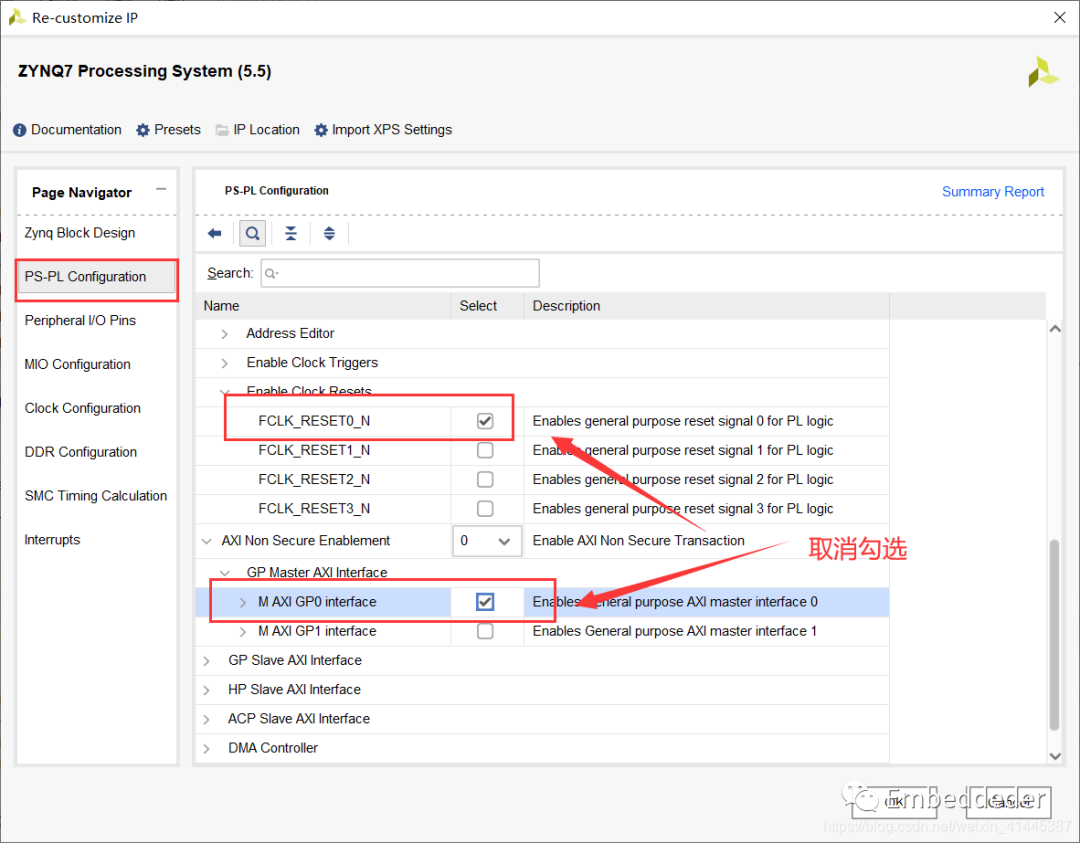The width and height of the screenshot is (1080, 843).
Task: Open Interrupts page
Action: (52, 540)
